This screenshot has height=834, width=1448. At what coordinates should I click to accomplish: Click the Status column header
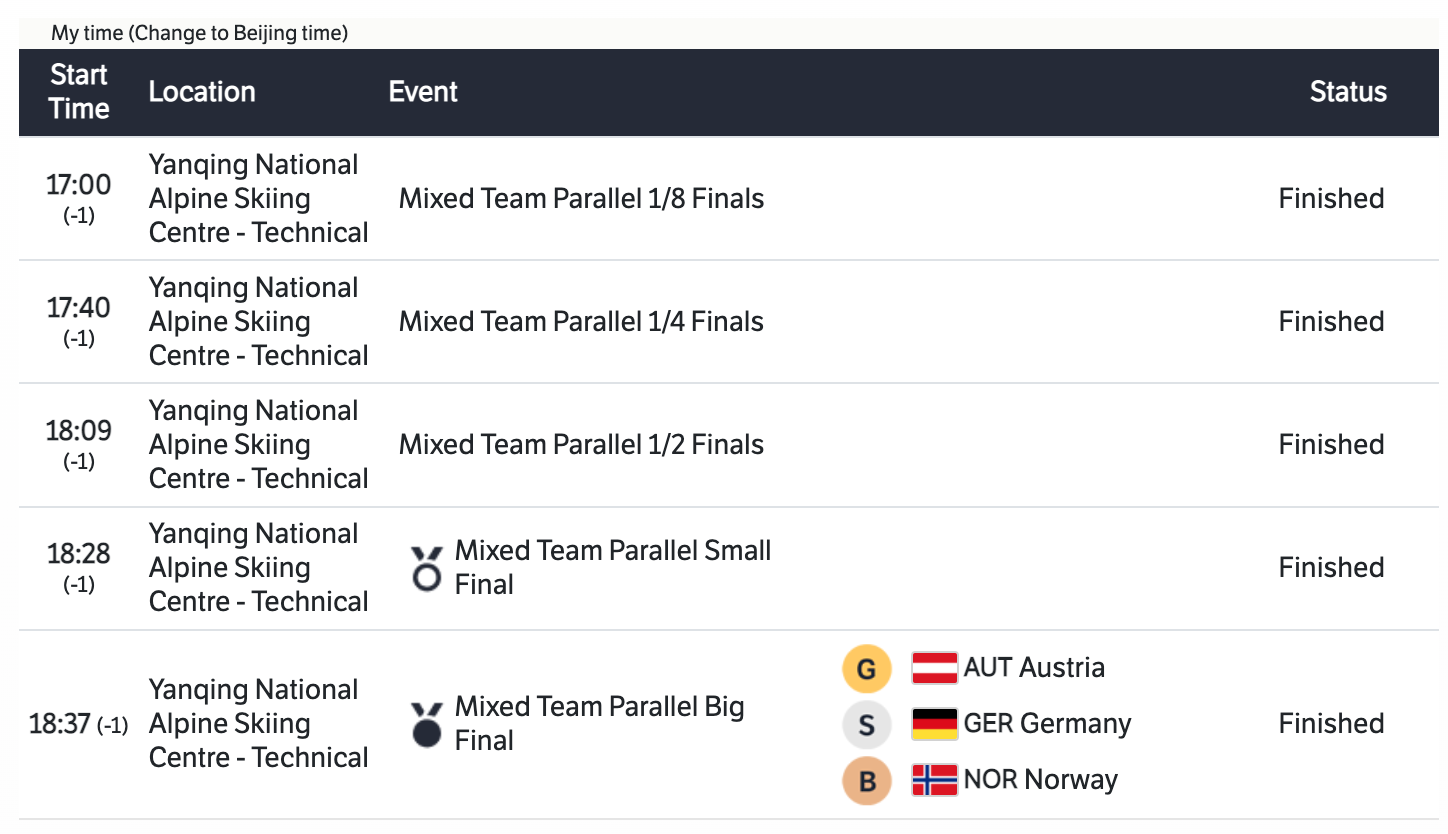coord(1347,92)
